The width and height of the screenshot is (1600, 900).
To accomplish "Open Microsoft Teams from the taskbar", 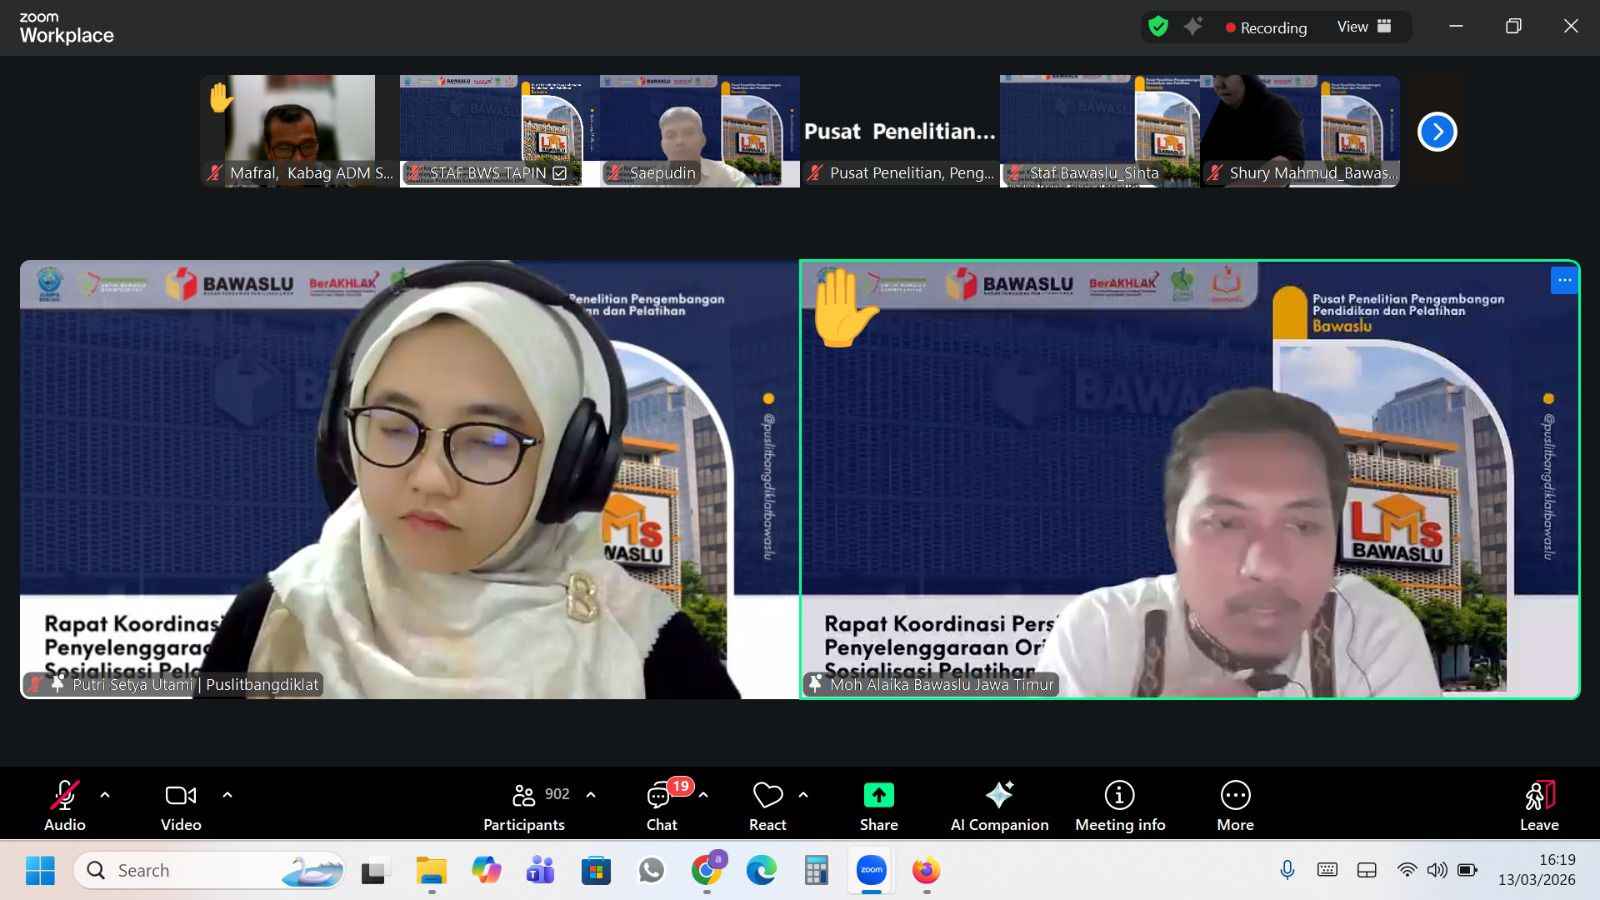I will click(541, 871).
